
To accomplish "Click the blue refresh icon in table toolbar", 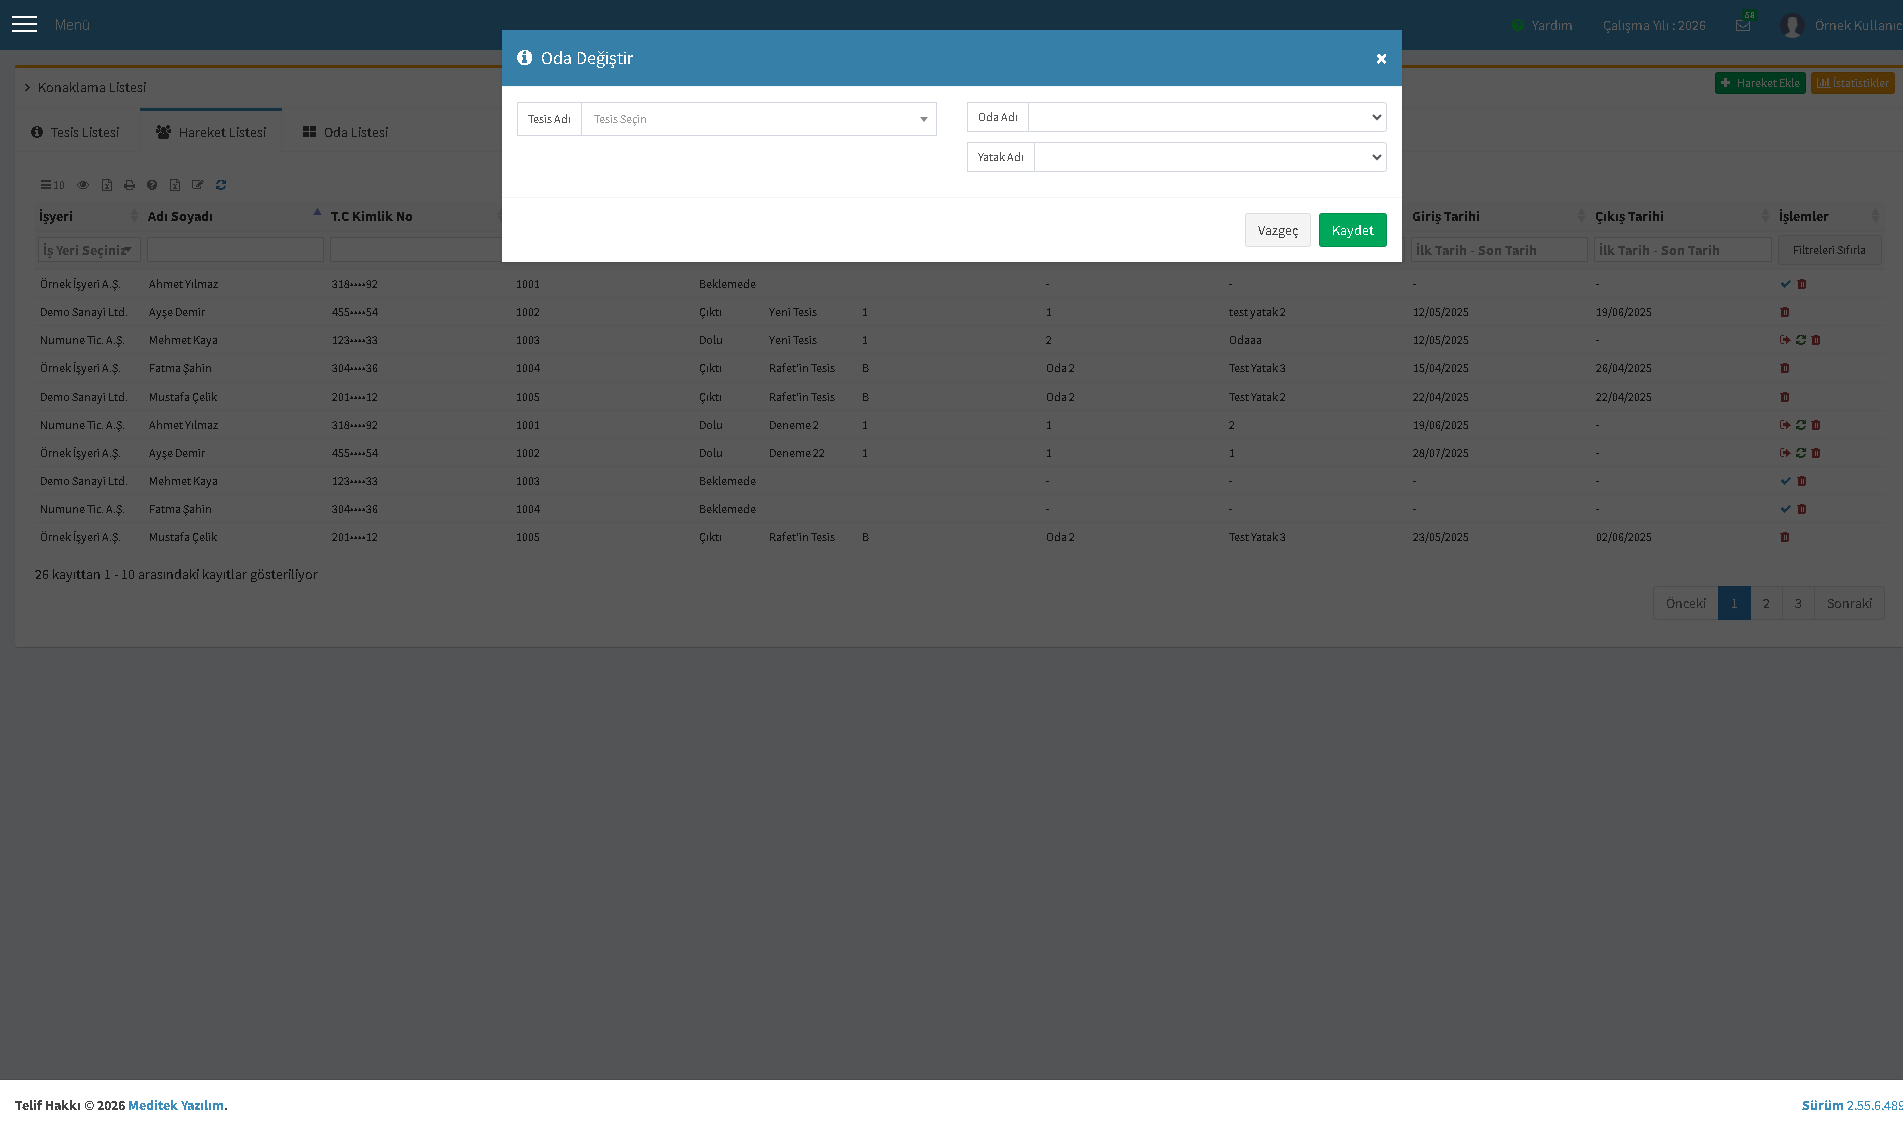I will (x=221, y=185).
